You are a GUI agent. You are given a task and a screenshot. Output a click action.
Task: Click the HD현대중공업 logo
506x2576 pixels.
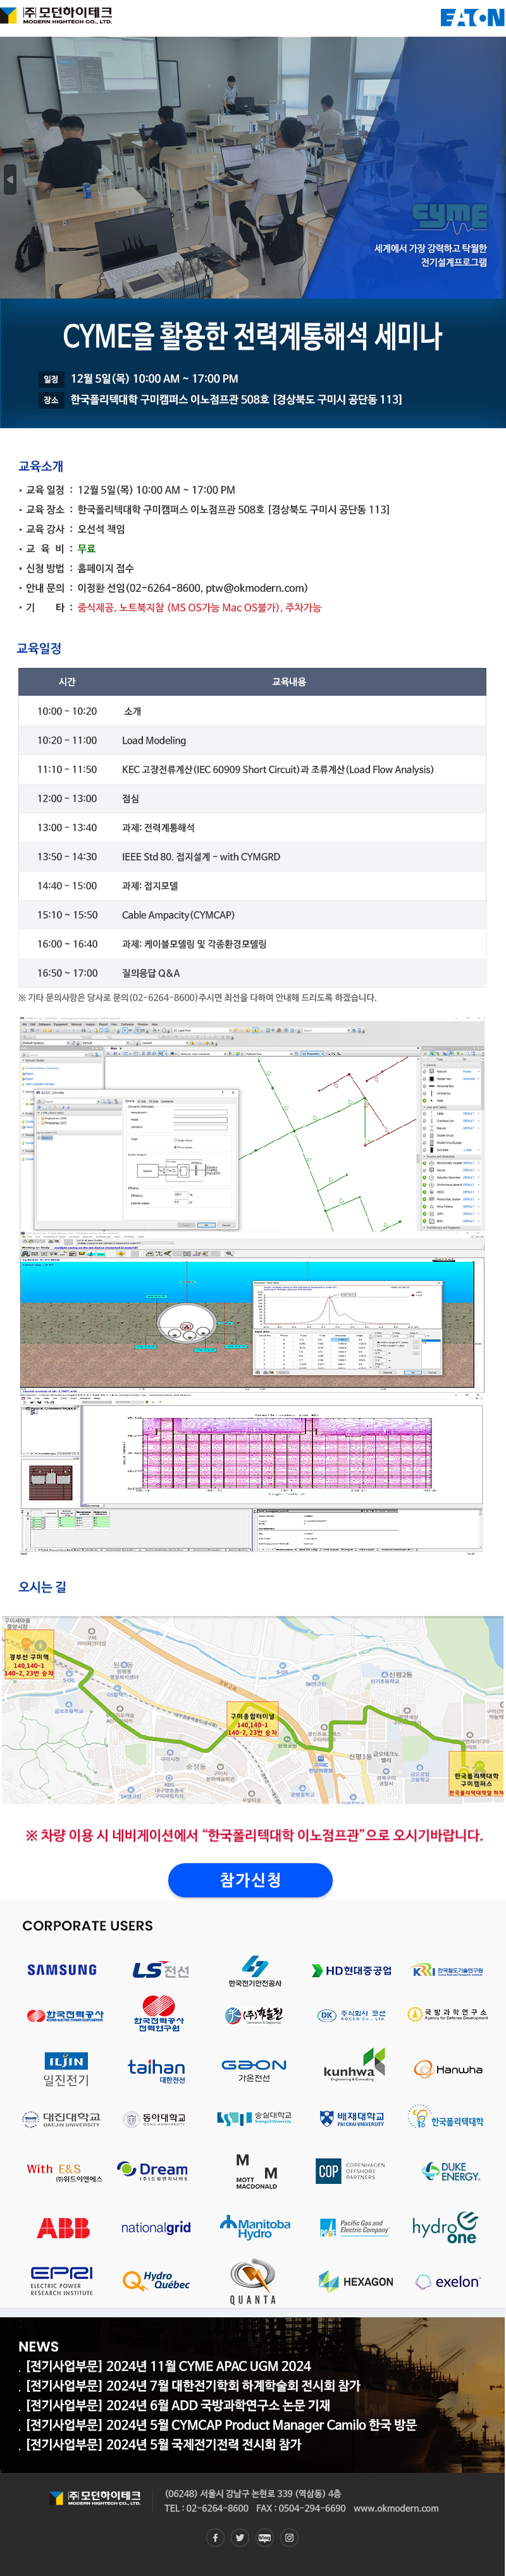click(352, 1970)
